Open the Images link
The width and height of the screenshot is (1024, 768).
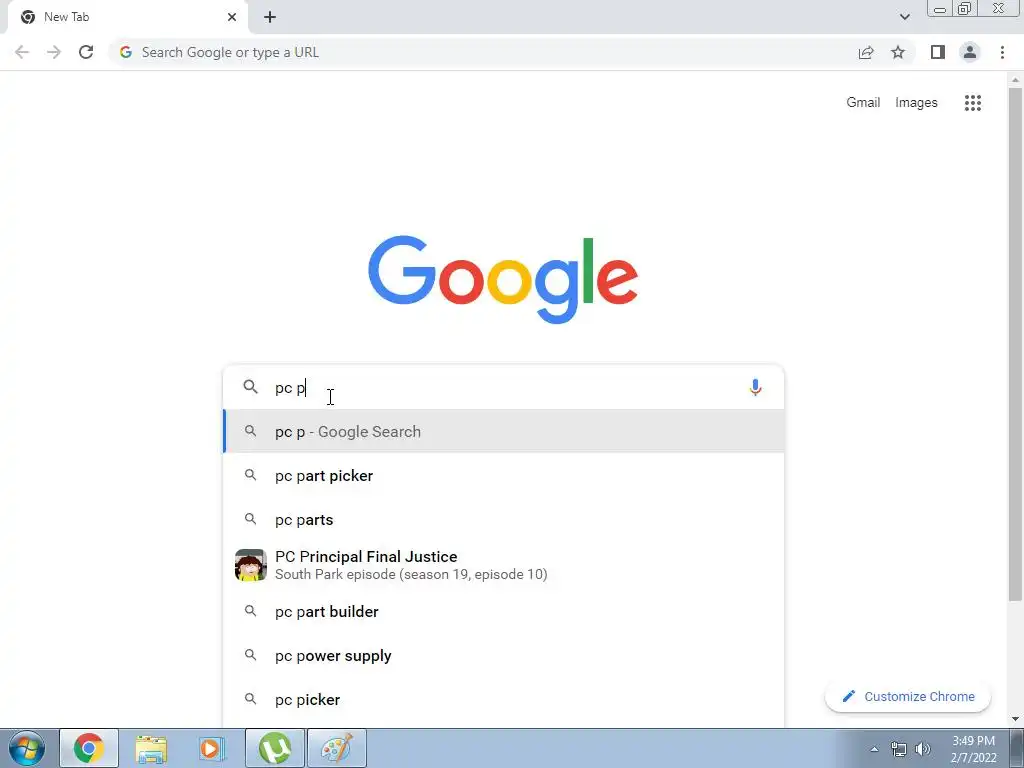(x=916, y=103)
